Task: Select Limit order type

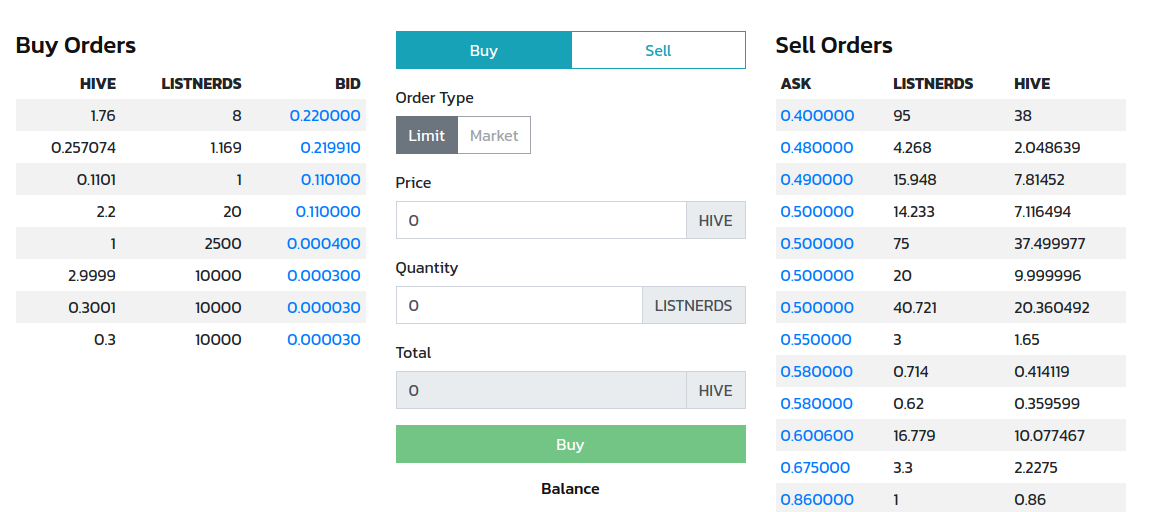Action: 426,136
